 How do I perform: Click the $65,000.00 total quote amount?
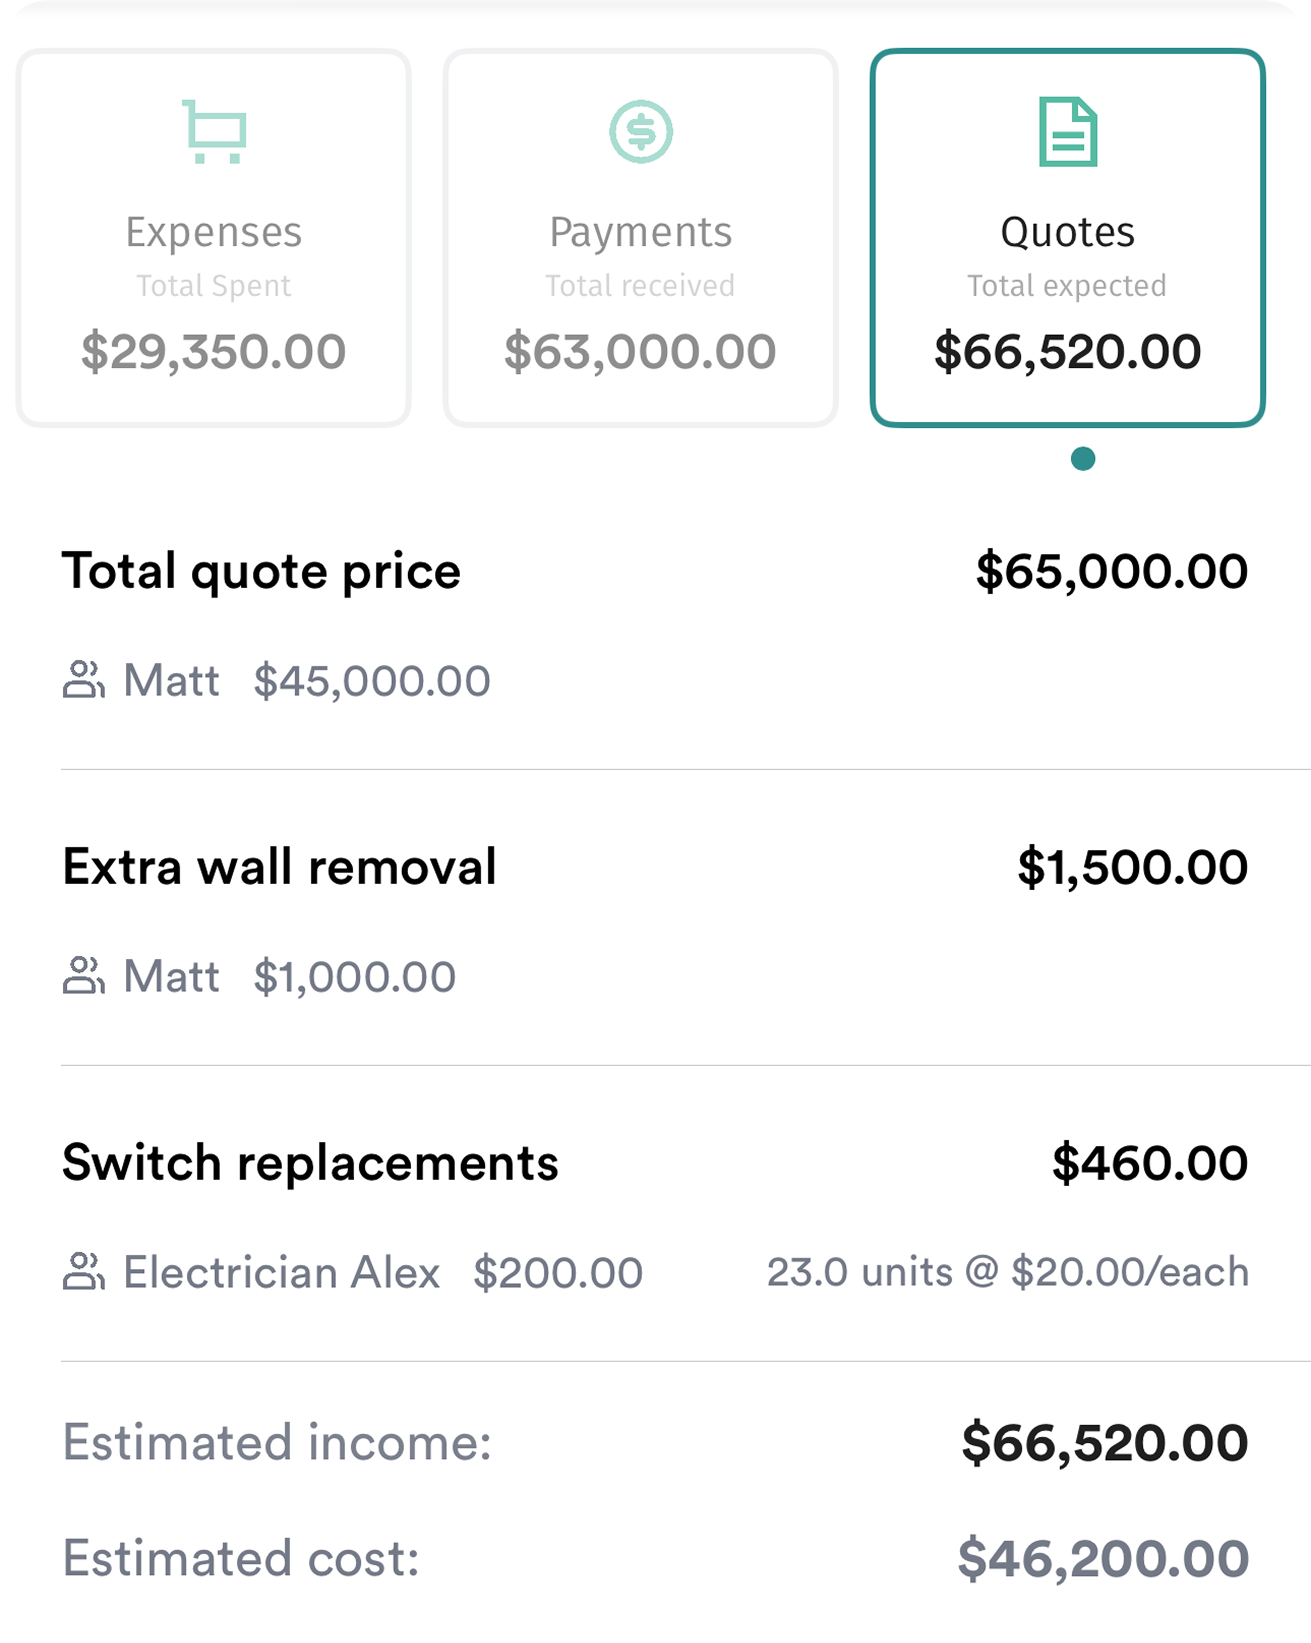1112,571
